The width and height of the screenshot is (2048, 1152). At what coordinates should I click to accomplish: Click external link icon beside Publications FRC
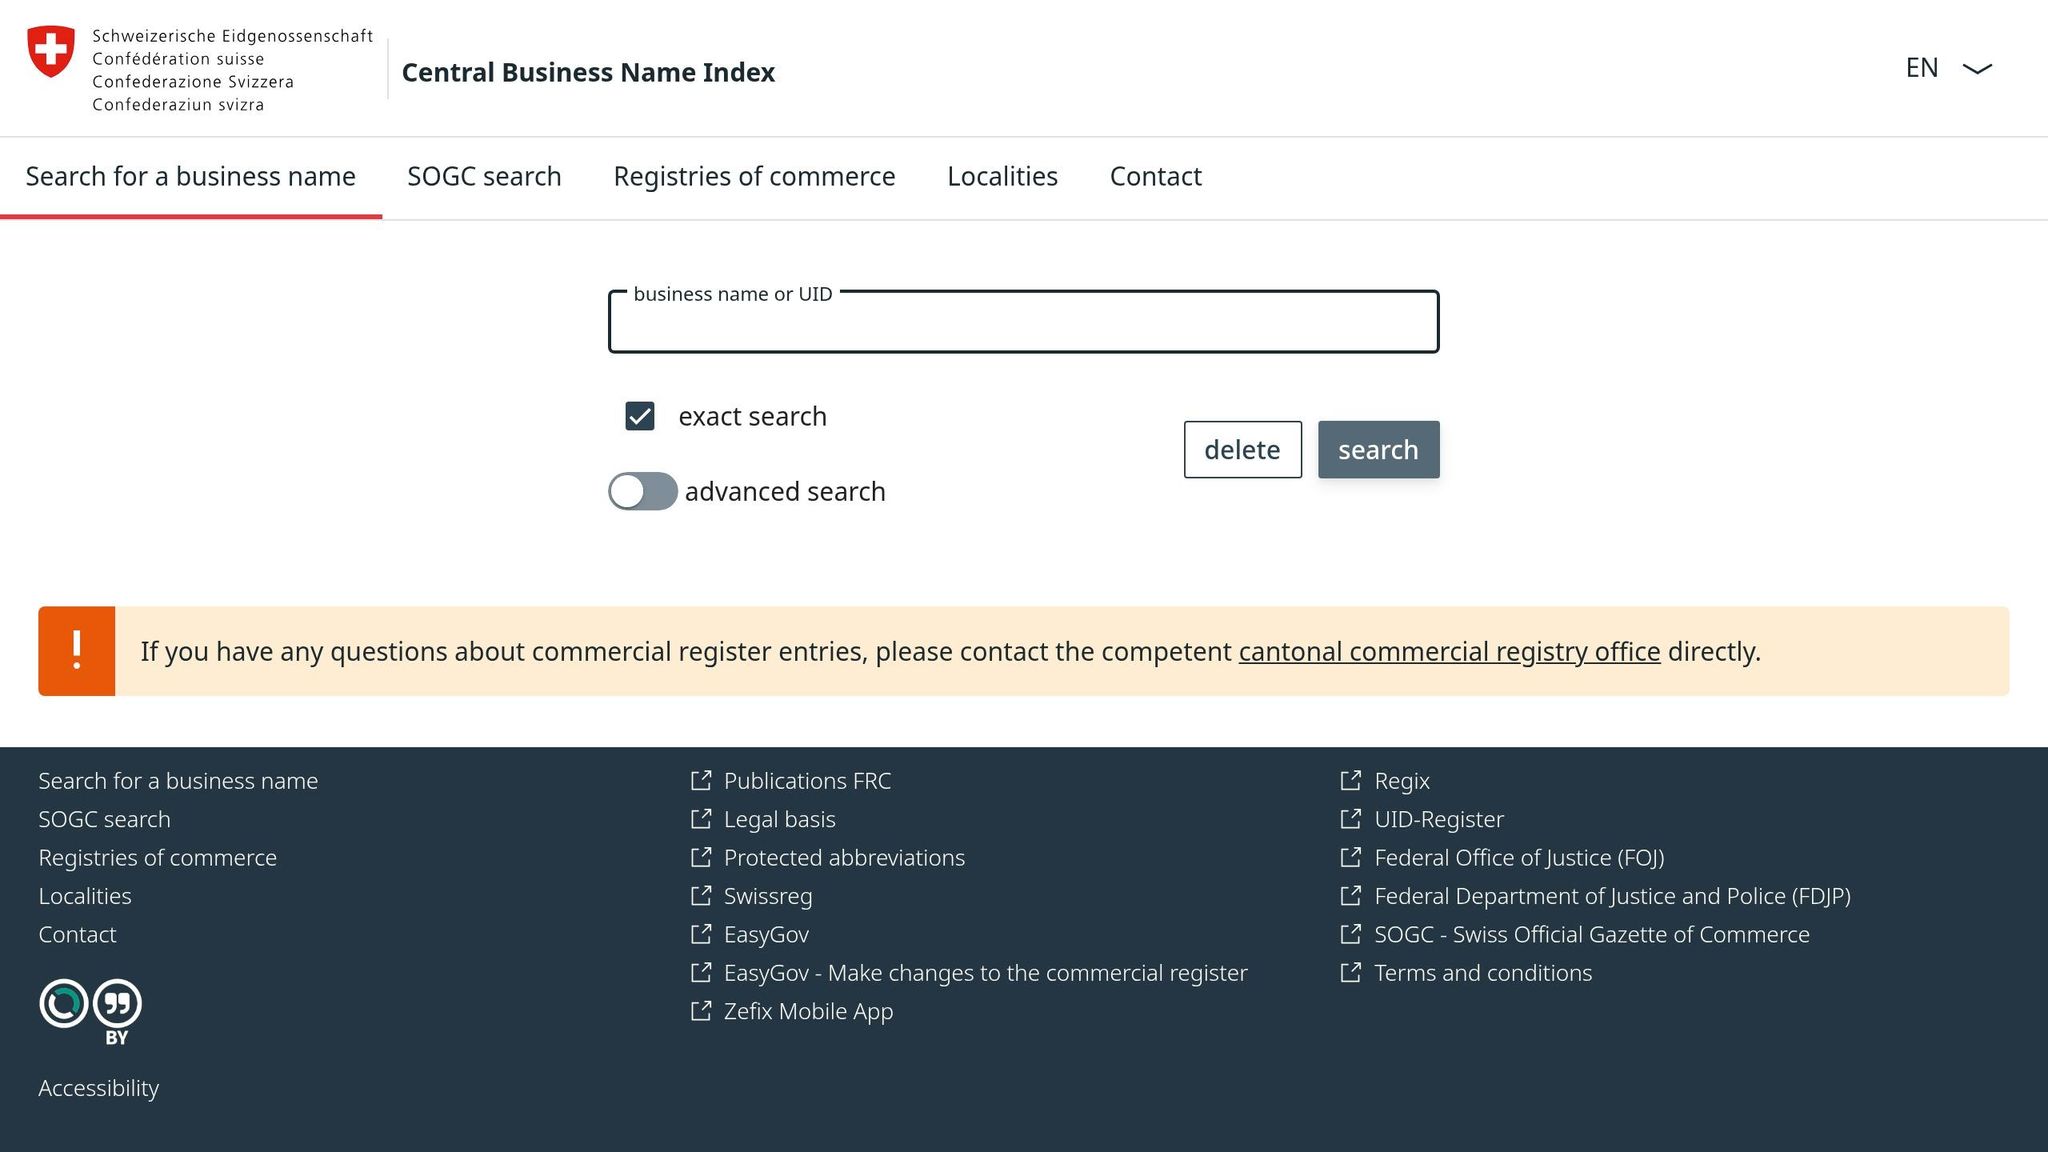[x=701, y=780]
